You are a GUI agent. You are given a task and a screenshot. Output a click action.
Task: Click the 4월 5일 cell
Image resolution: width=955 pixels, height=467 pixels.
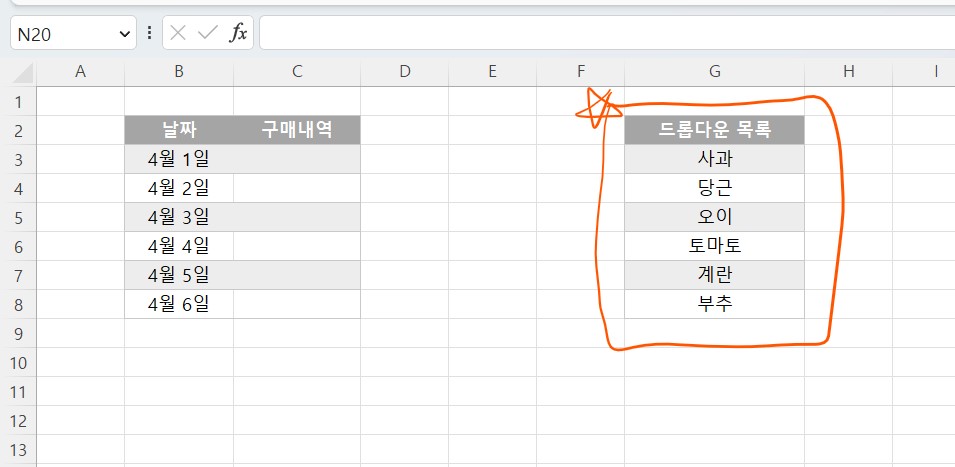coord(179,275)
